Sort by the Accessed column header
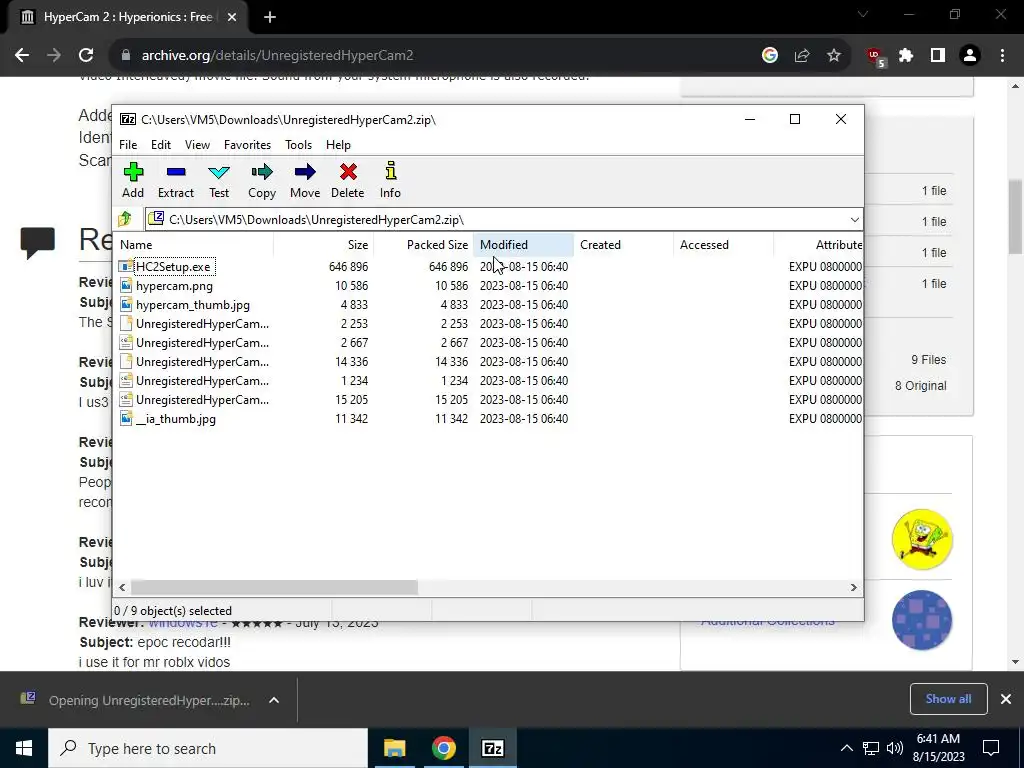1024x768 pixels. [x=723, y=245]
